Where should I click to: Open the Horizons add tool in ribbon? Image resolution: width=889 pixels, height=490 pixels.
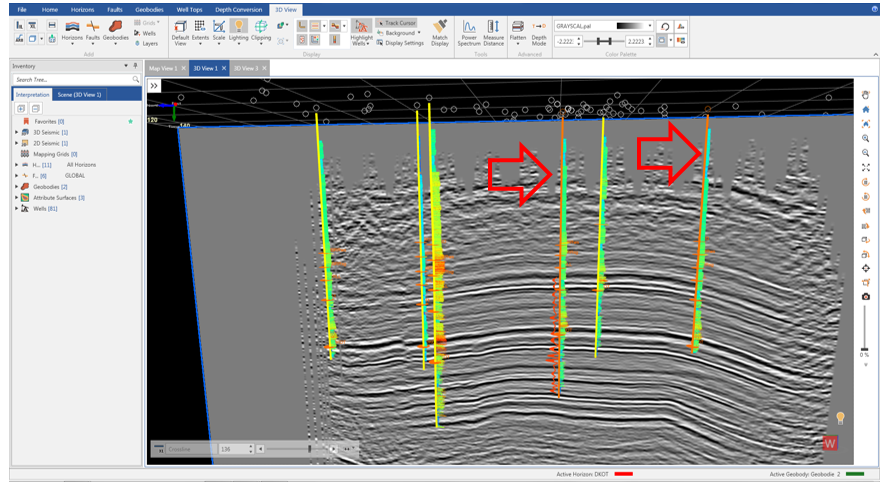coord(72,31)
